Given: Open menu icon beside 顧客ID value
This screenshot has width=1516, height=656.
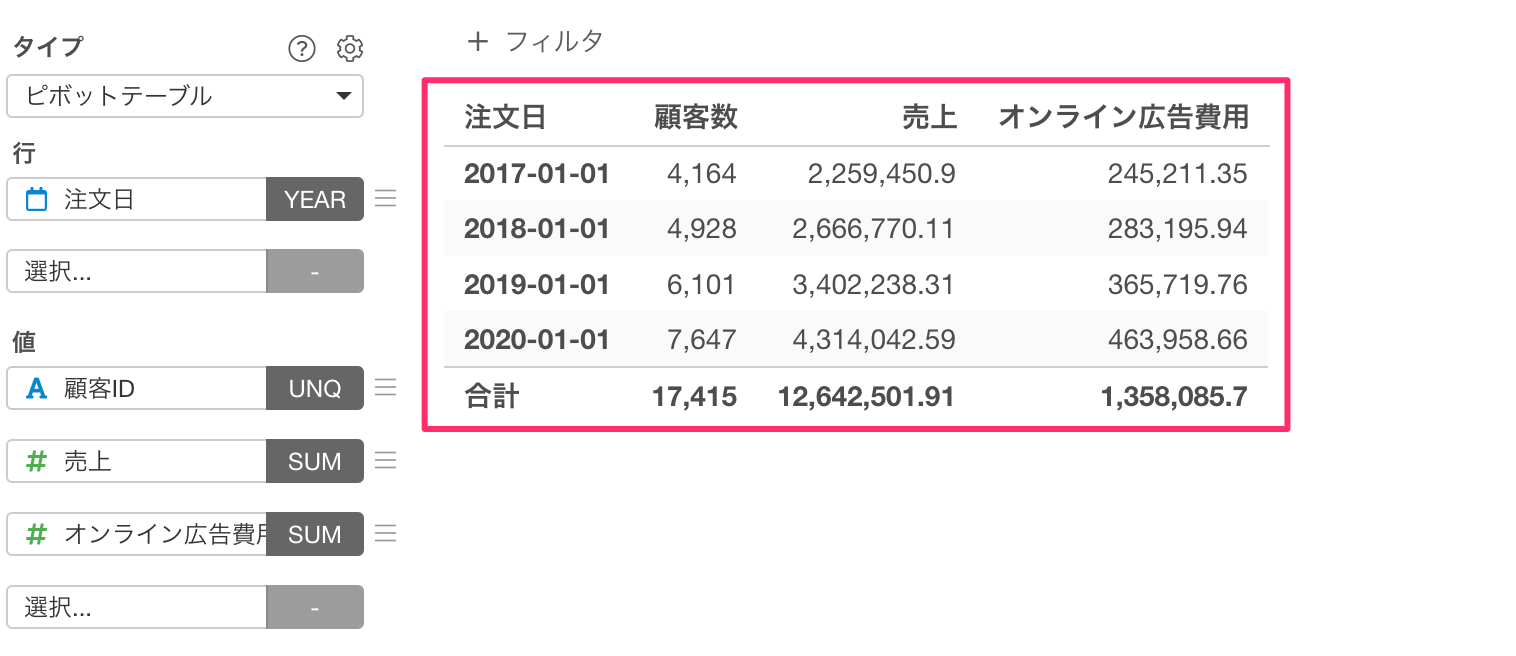Looking at the screenshot, I should [385, 388].
